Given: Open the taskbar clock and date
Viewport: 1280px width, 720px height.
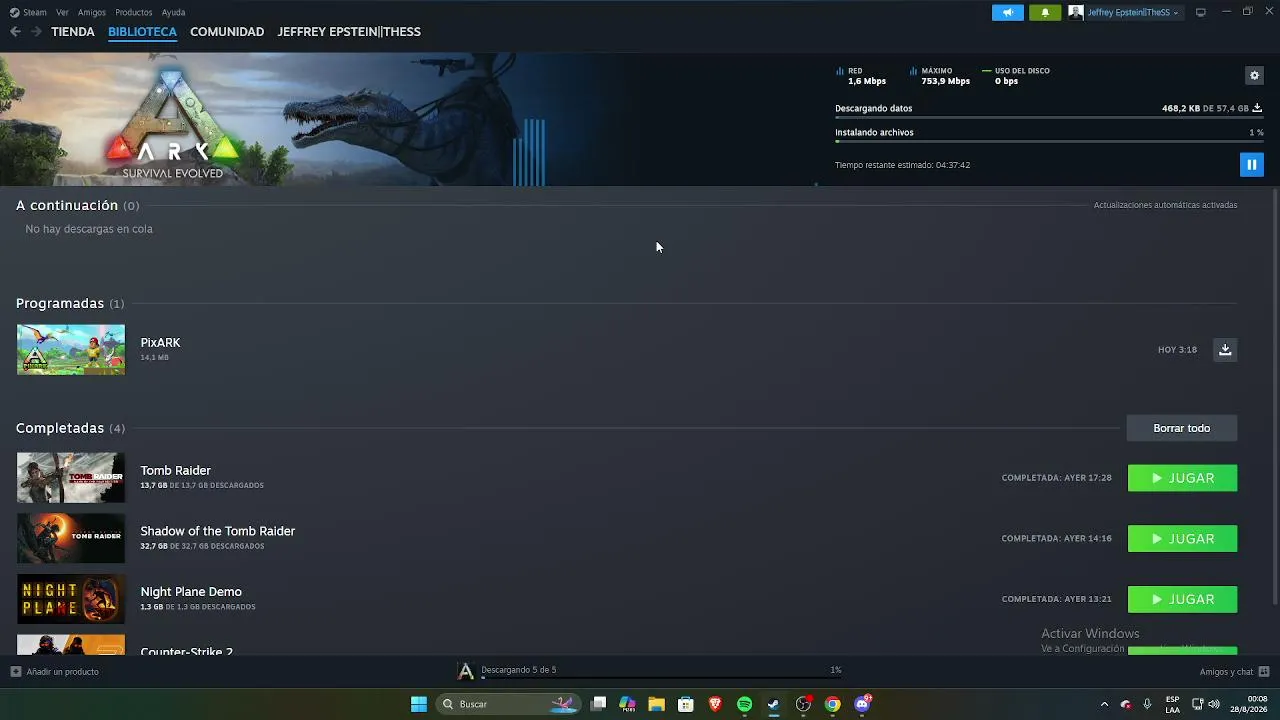Looking at the screenshot, I should tap(1249, 704).
